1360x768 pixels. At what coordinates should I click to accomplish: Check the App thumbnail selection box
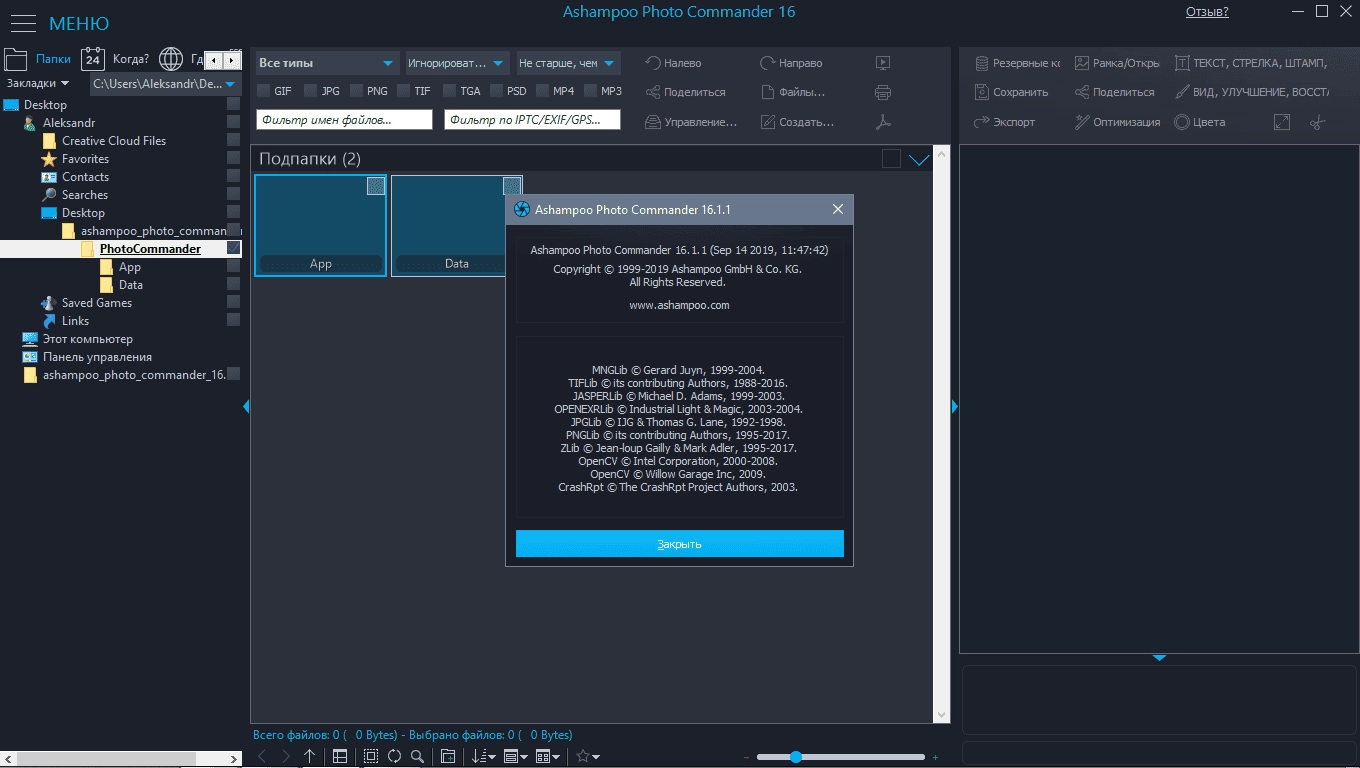coord(375,186)
